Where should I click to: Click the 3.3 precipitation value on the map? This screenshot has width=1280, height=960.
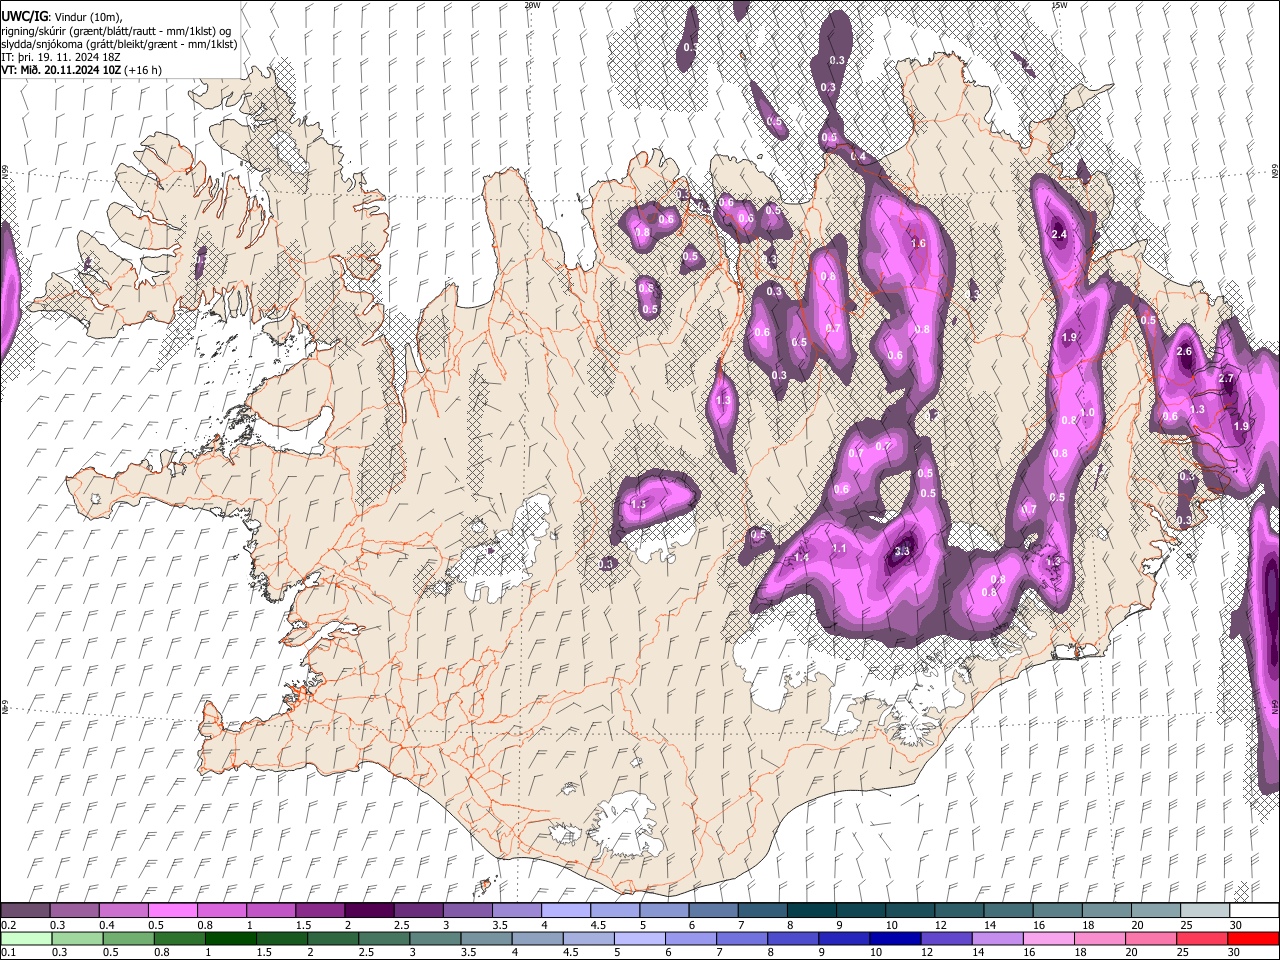(x=902, y=551)
